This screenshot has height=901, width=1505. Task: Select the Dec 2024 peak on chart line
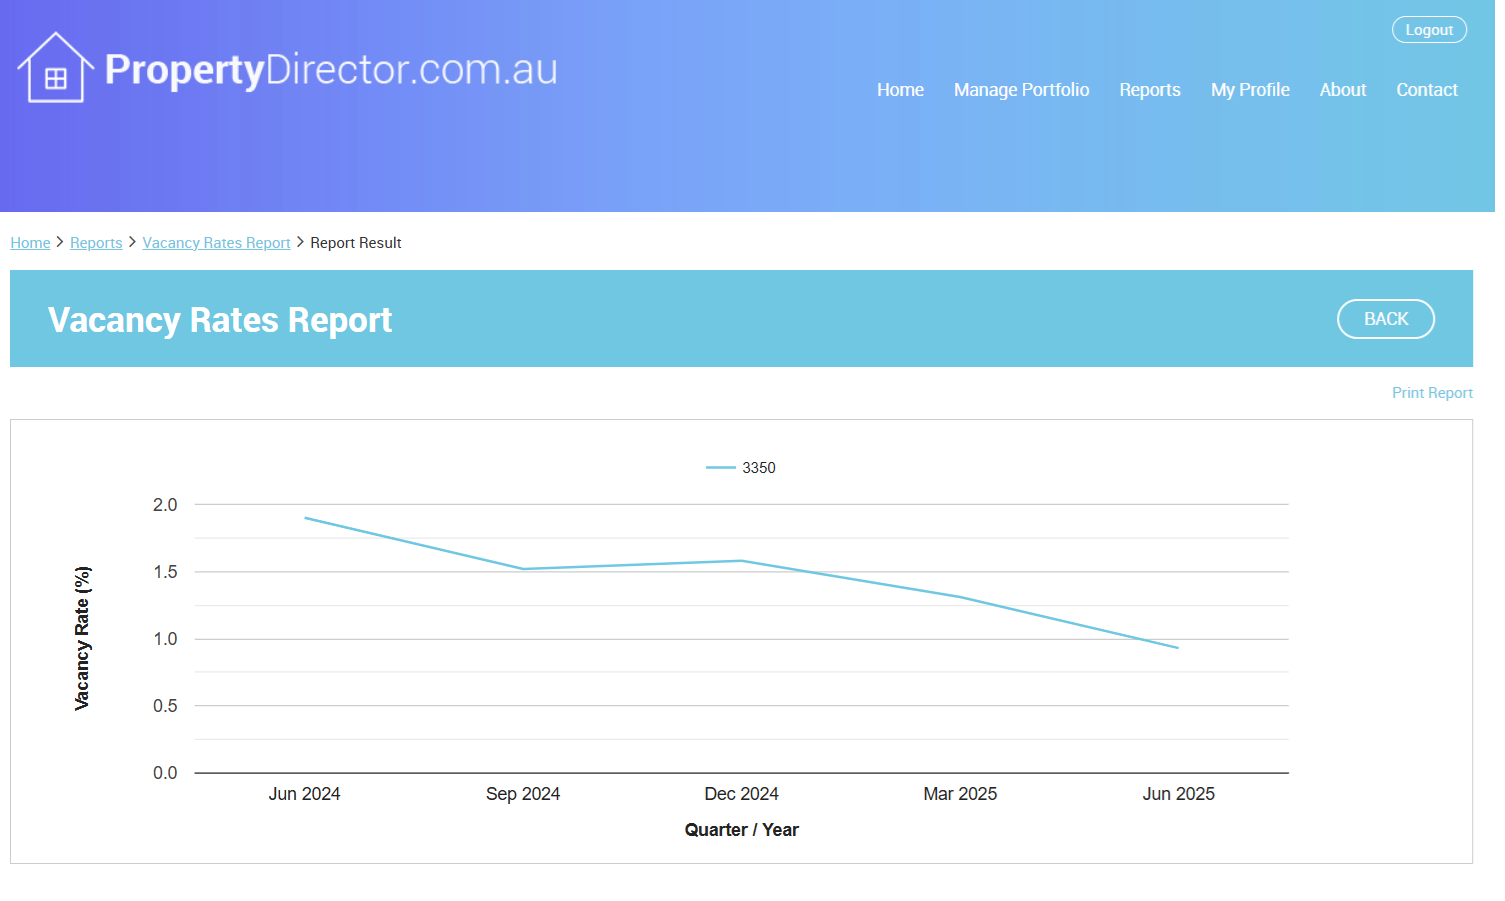pos(741,561)
